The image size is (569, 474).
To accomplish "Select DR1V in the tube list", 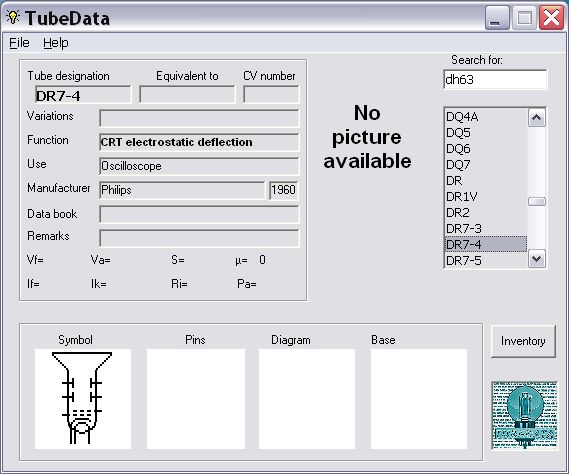I will (486, 197).
